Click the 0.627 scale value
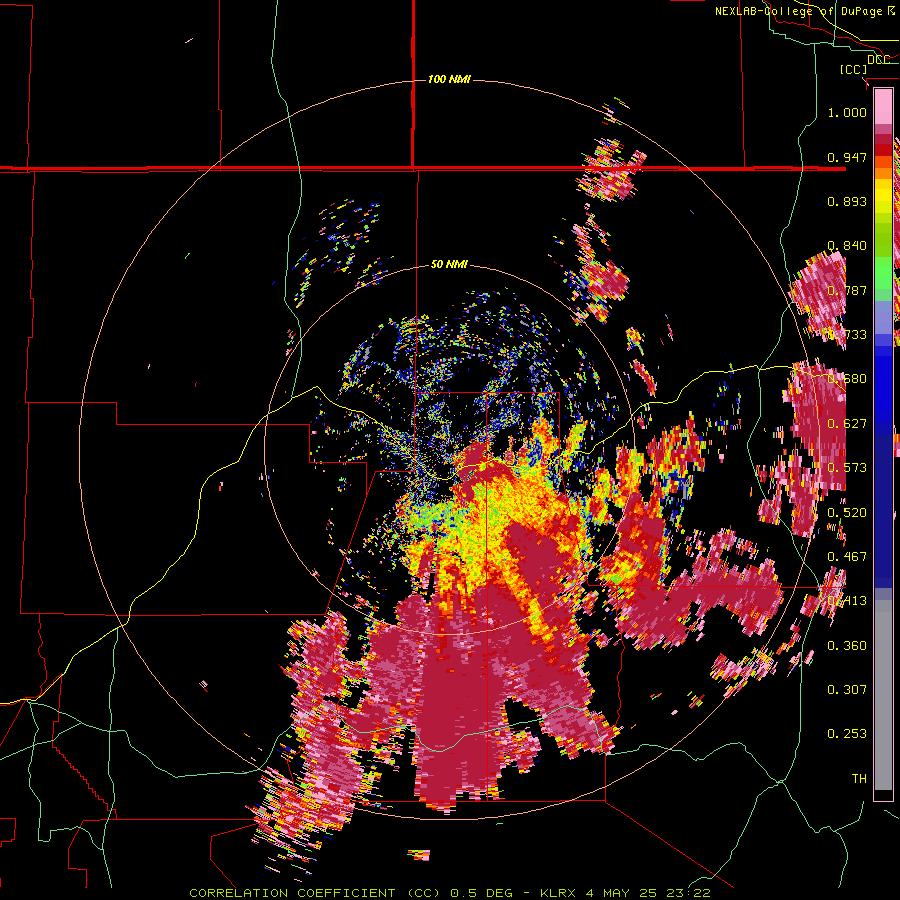This screenshot has width=900, height=900. coord(847,424)
